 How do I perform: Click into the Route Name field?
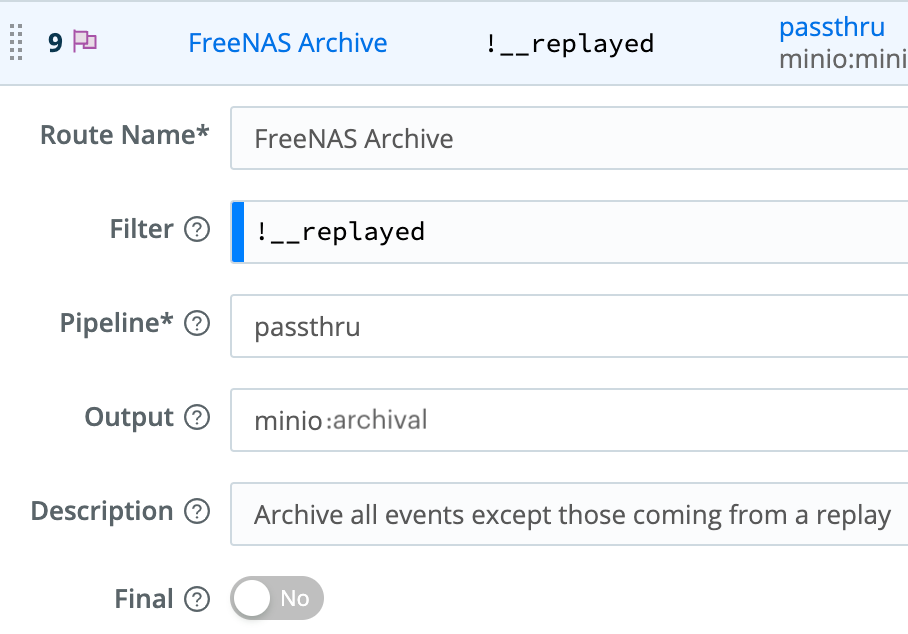pyautogui.click(x=568, y=138)
